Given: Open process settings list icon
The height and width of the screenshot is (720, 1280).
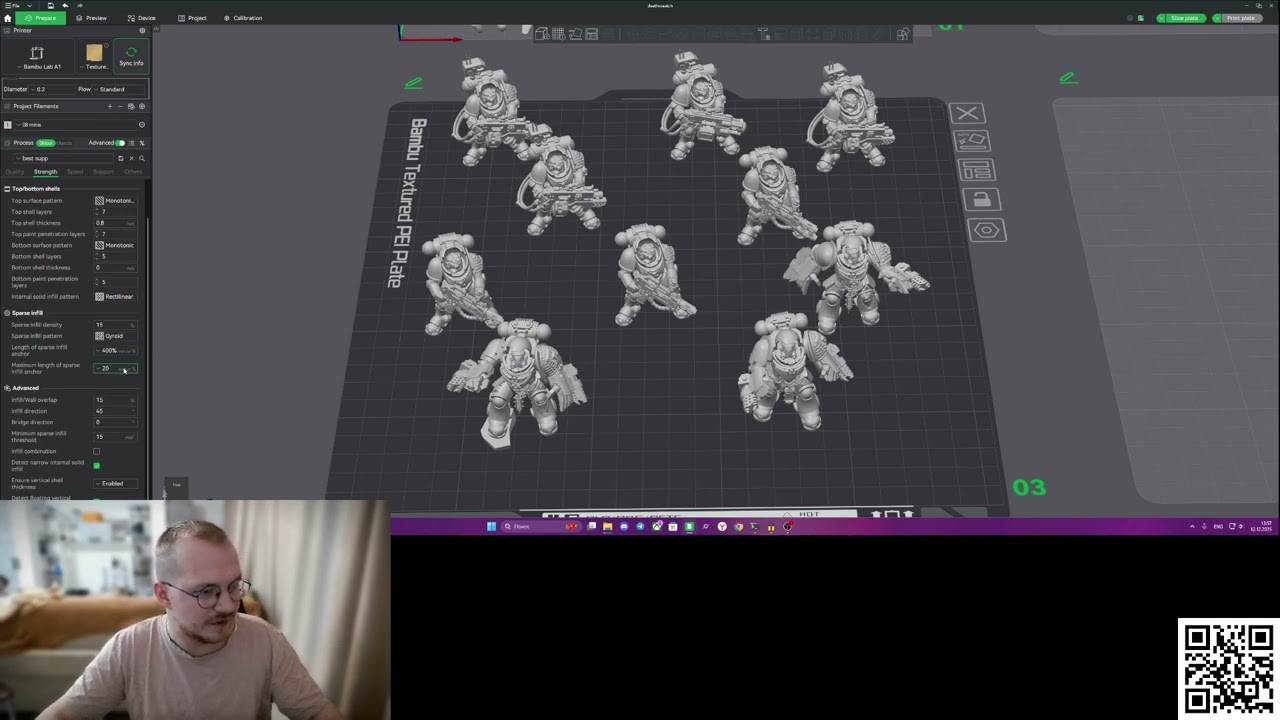Looking at the screenshot, I should 132,143.
